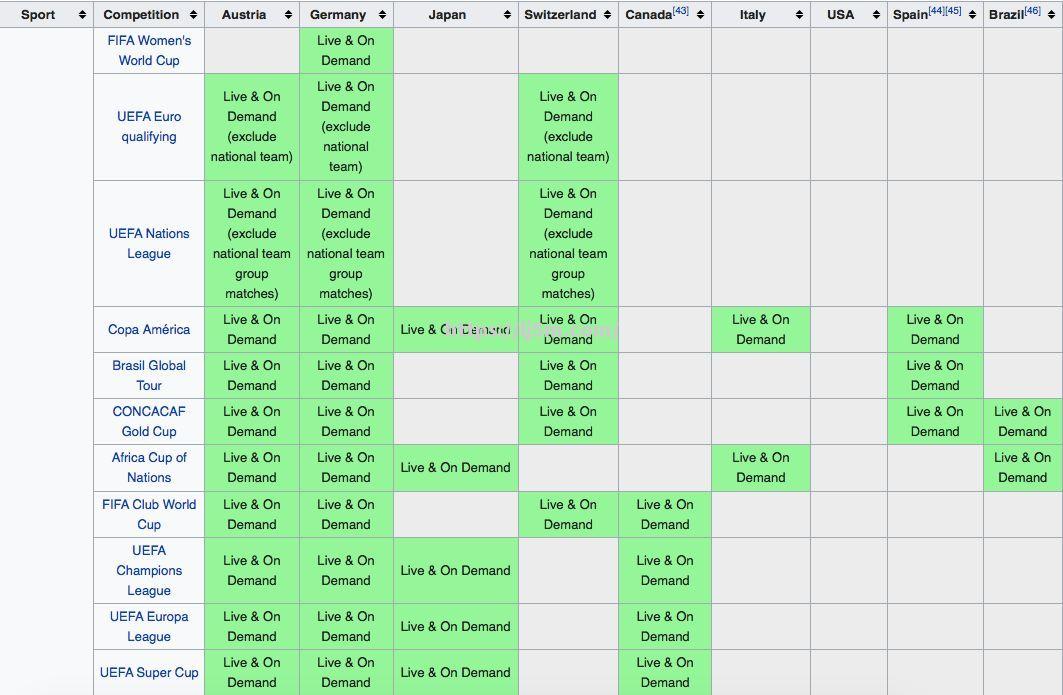The image size is (1063, 695).
Task: Follow the UEFA Euro qualifying link
Action: 149,126
